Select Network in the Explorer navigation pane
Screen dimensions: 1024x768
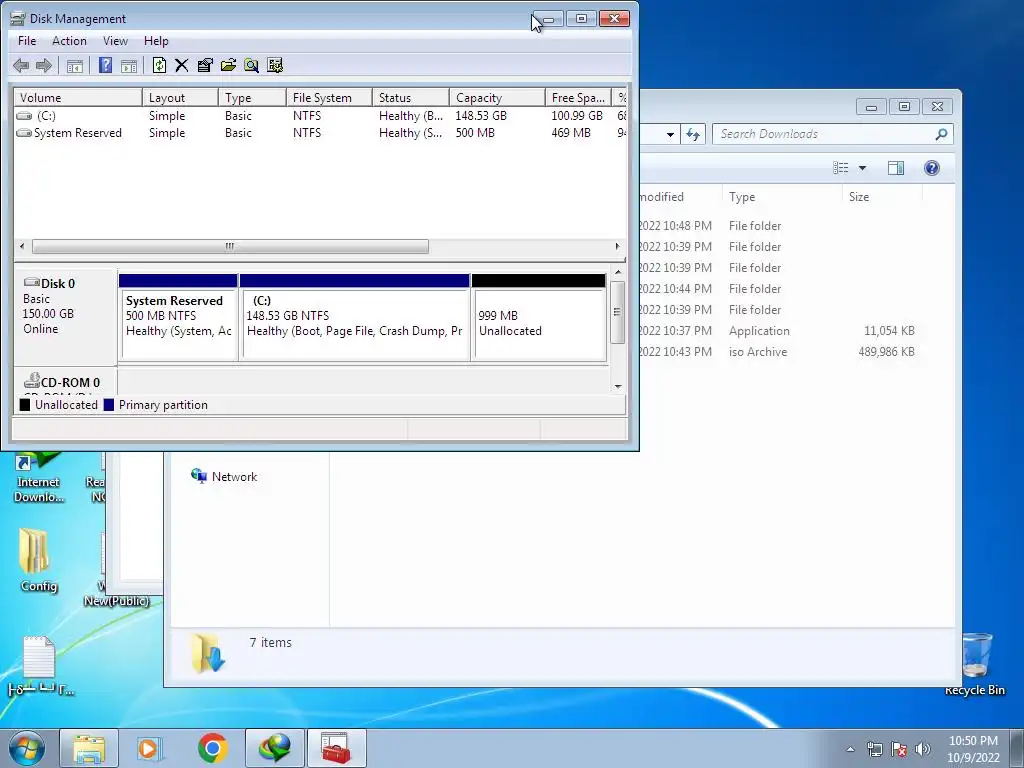224,477
